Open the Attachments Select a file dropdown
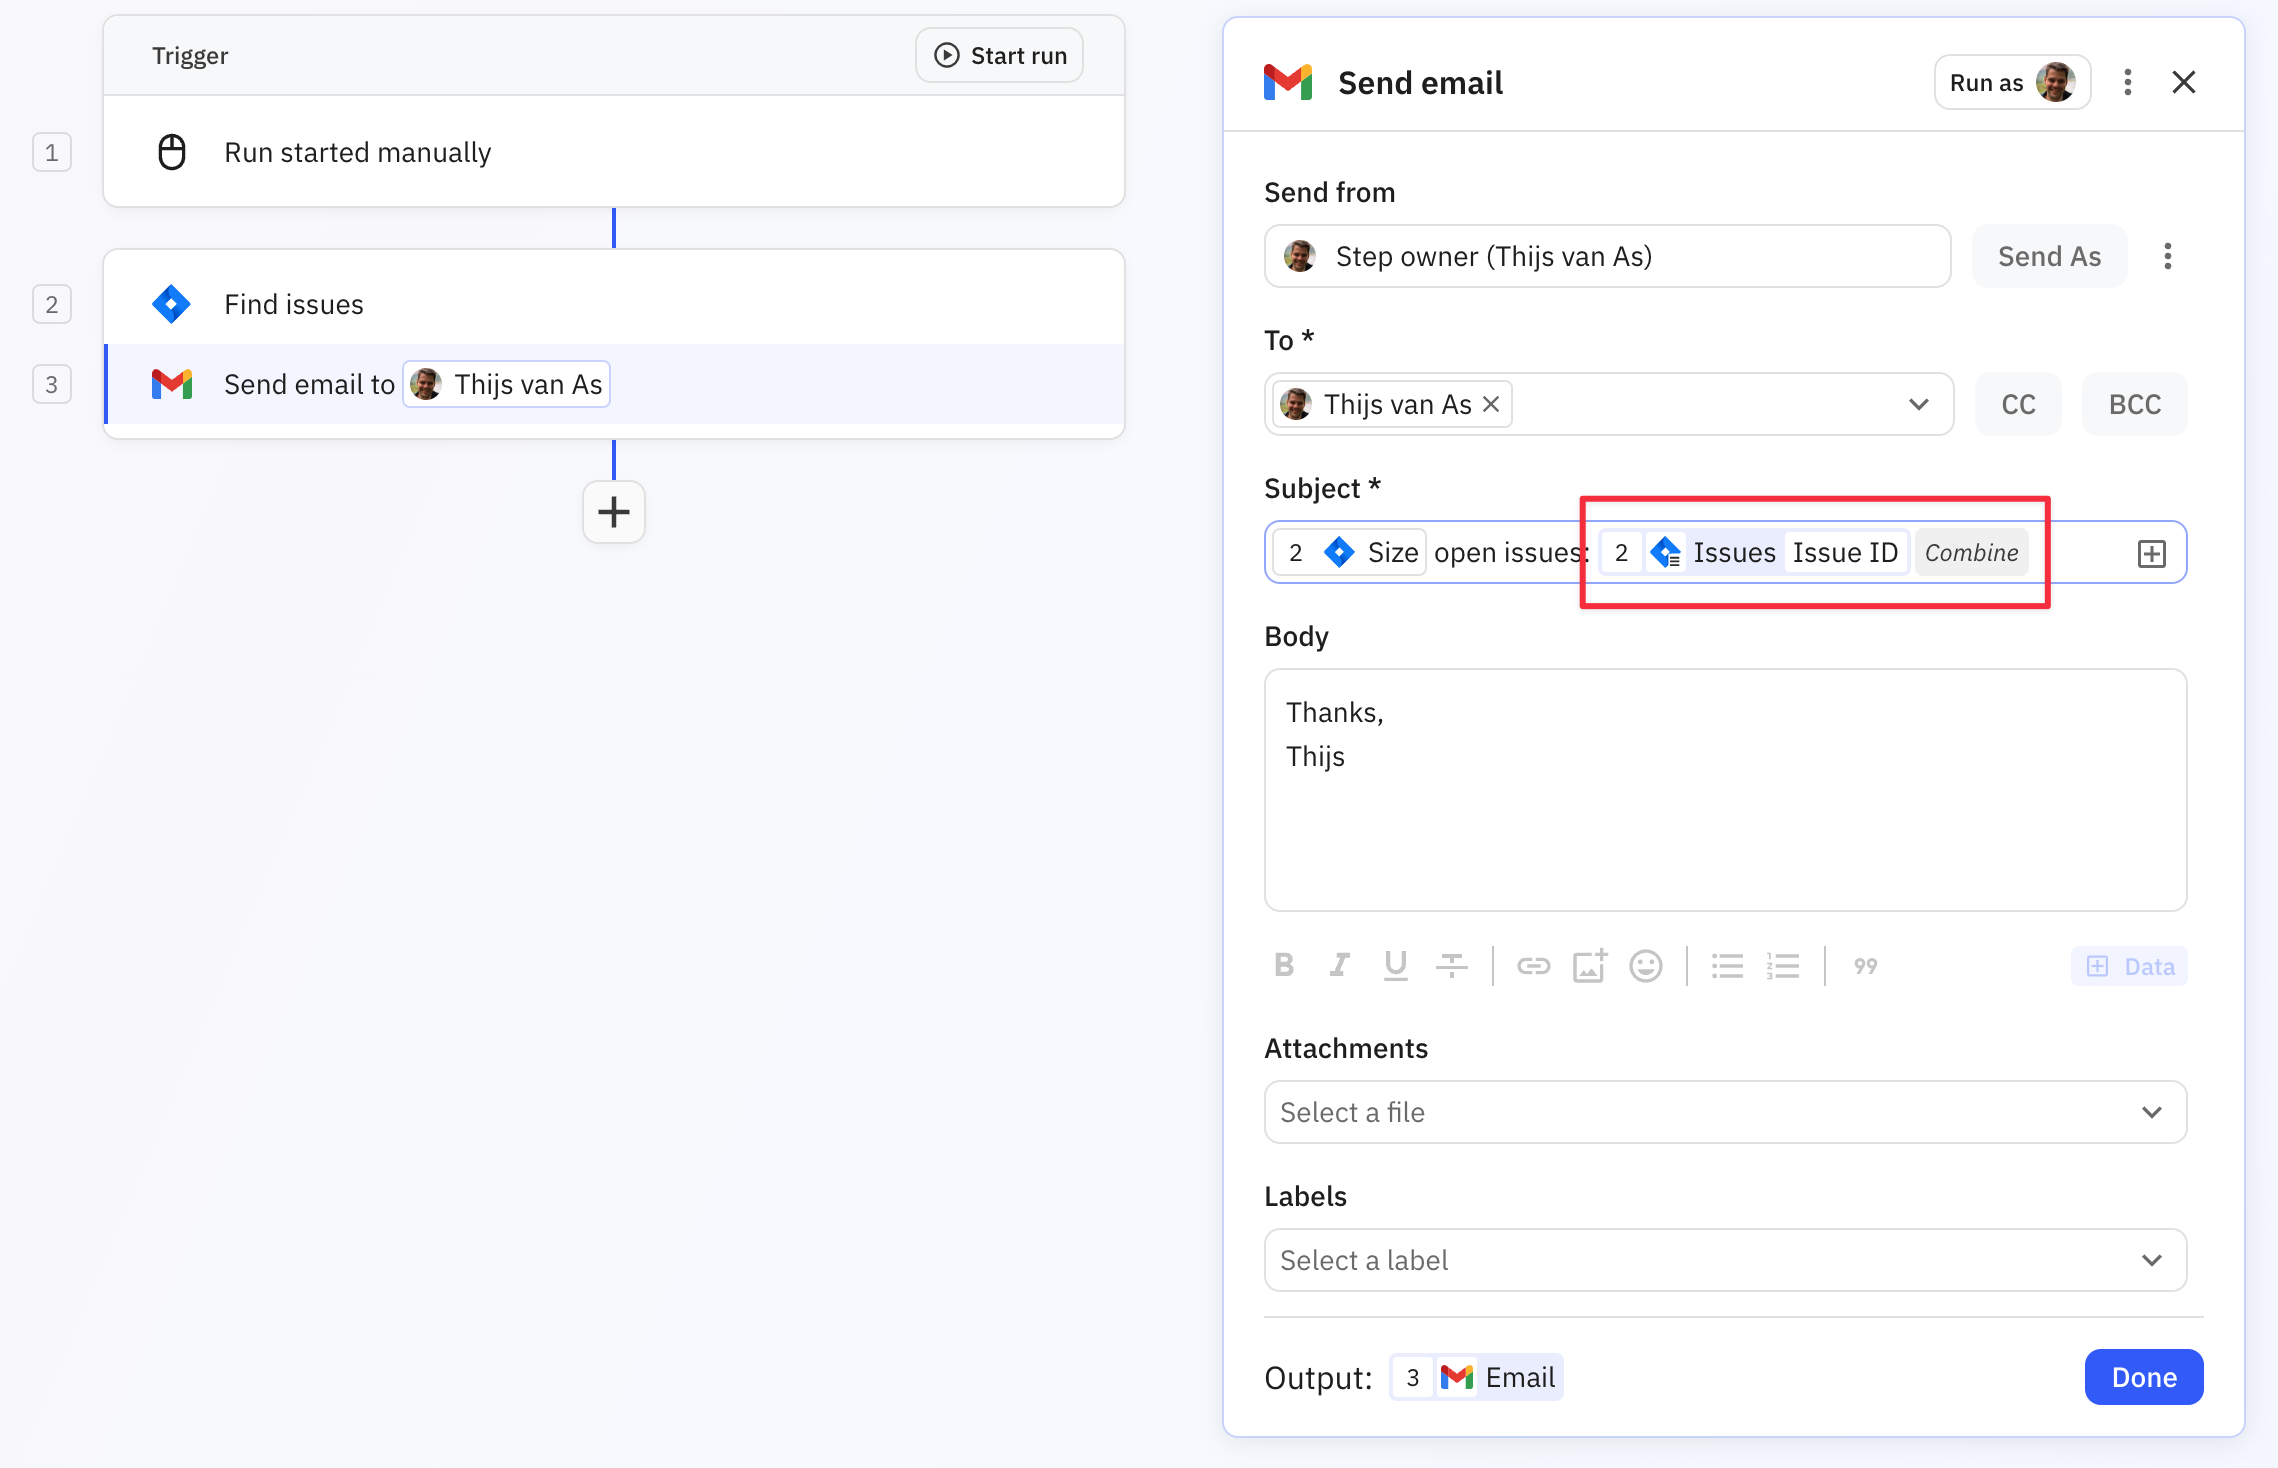 pyautogui.click(x=2151, y=1112)
